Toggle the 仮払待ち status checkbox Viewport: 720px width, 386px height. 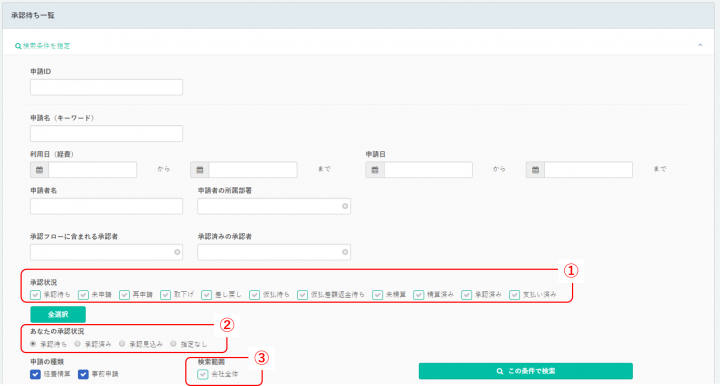pos(254,295)
